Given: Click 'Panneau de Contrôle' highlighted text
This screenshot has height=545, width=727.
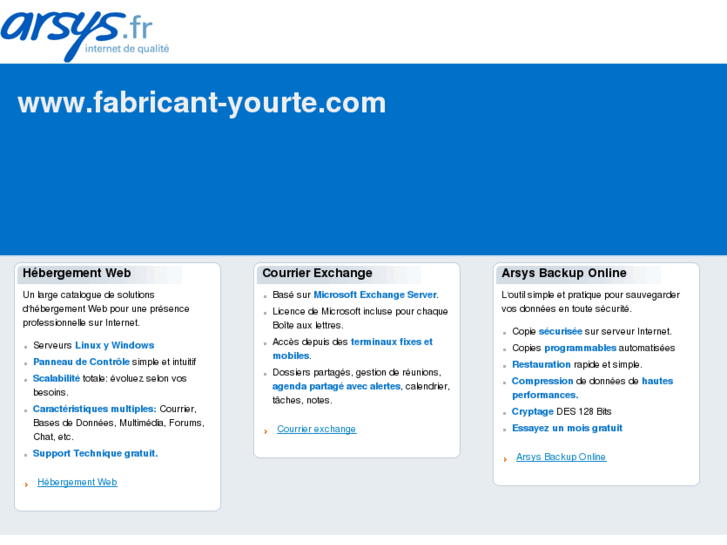Looking at the screenshot, I should coord(81,362).
